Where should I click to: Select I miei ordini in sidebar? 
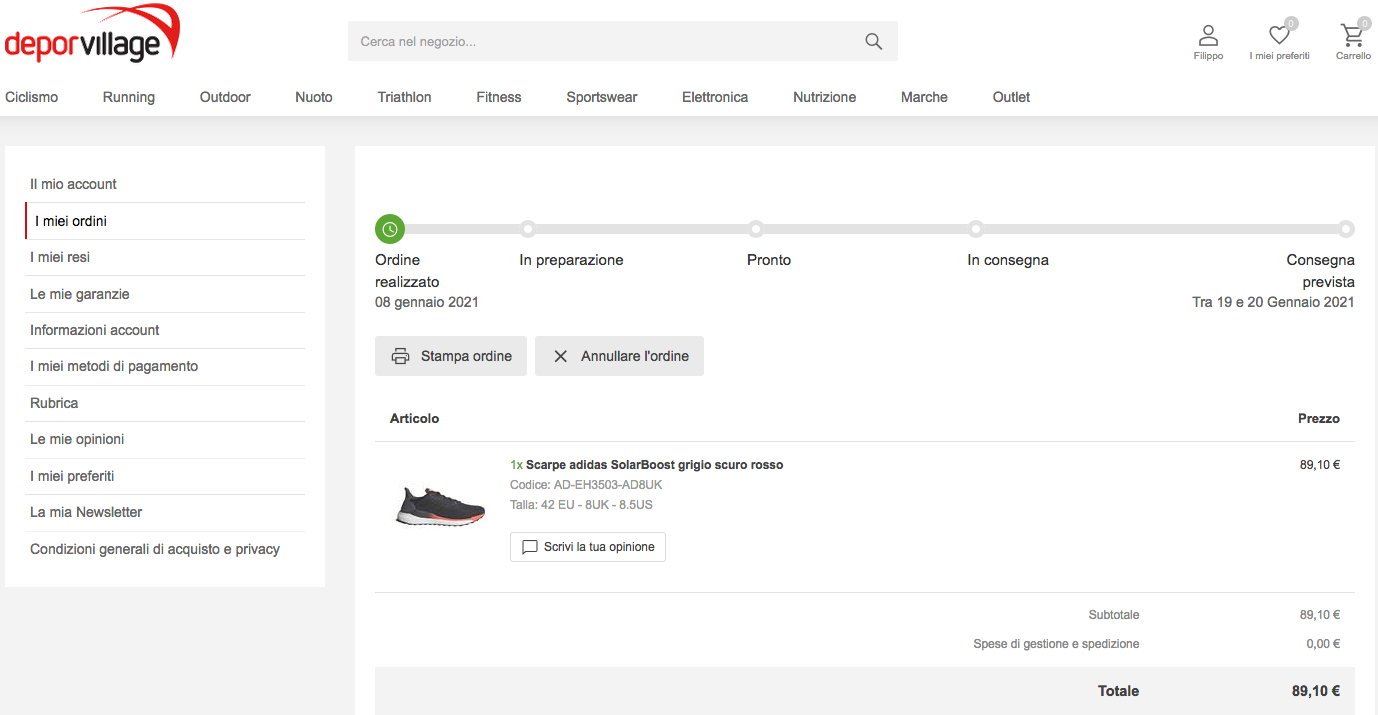coord(165,221)
